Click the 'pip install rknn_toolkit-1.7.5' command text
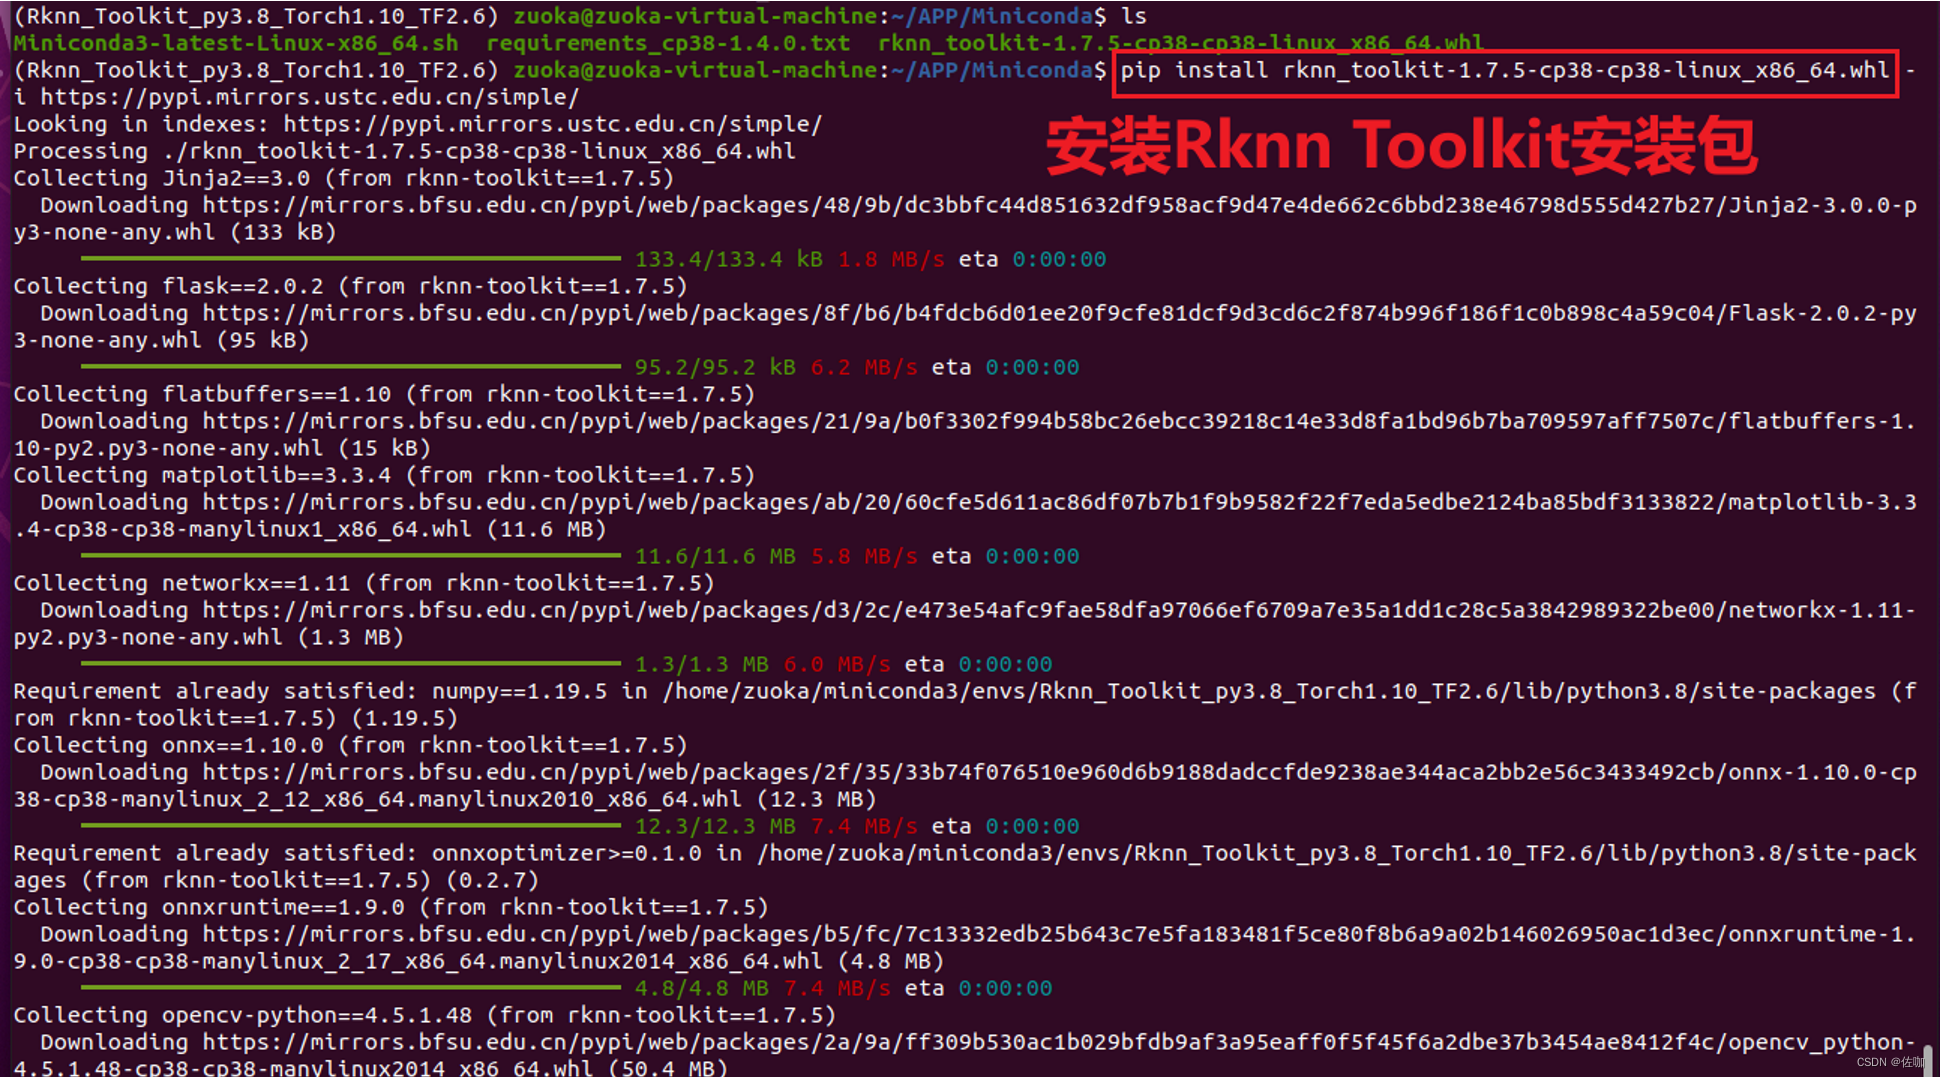 click(x=1504, y=71)
